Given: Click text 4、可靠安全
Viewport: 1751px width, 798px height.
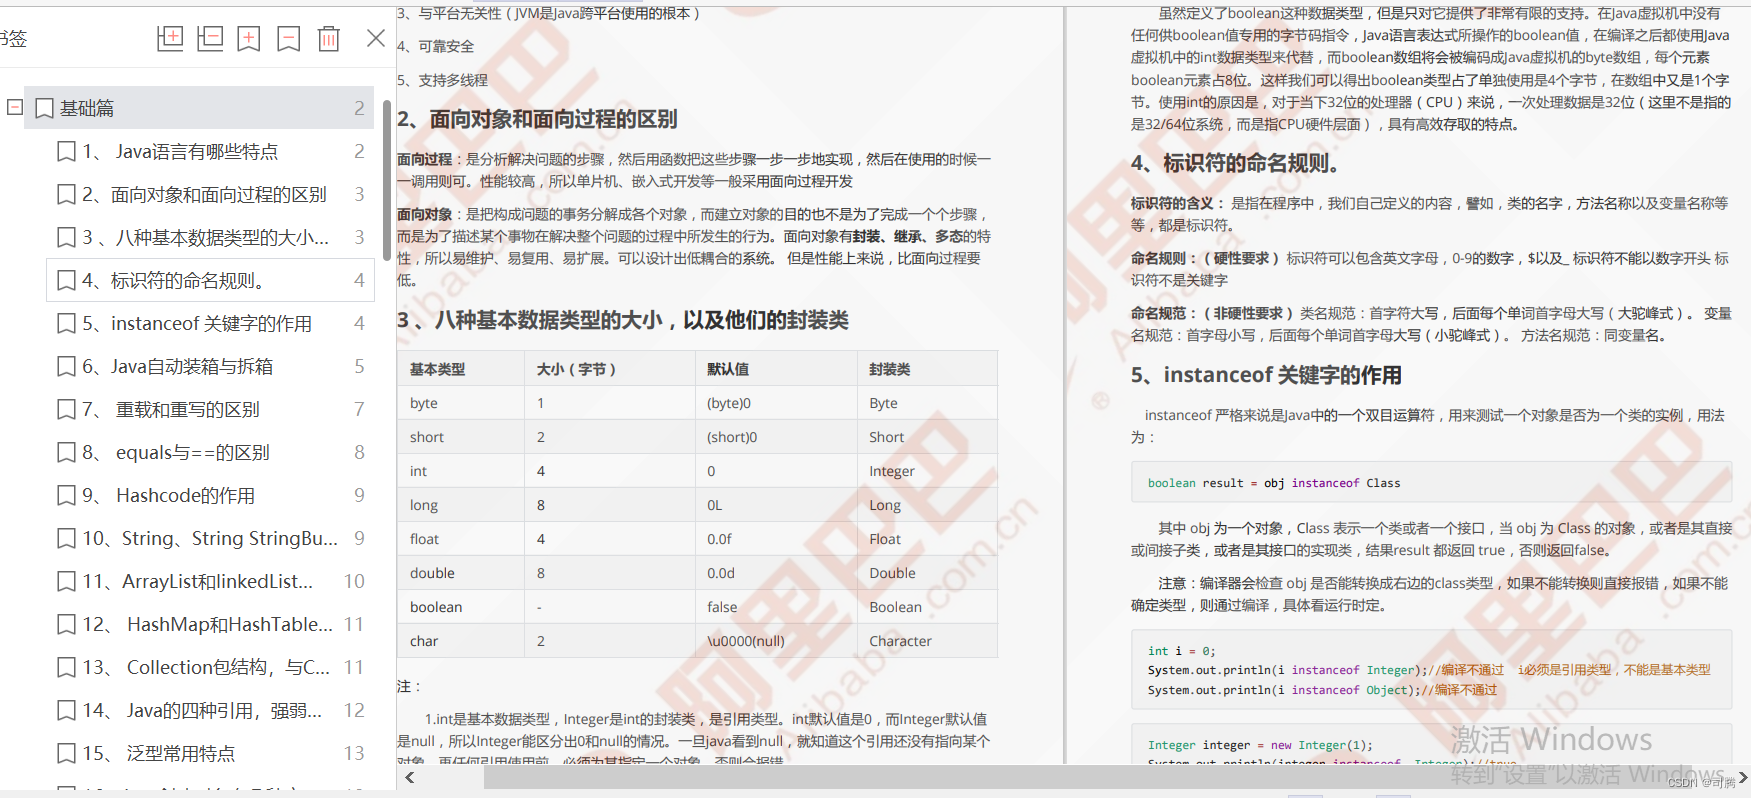Looking at the screenshot, I should coord(435,46).
